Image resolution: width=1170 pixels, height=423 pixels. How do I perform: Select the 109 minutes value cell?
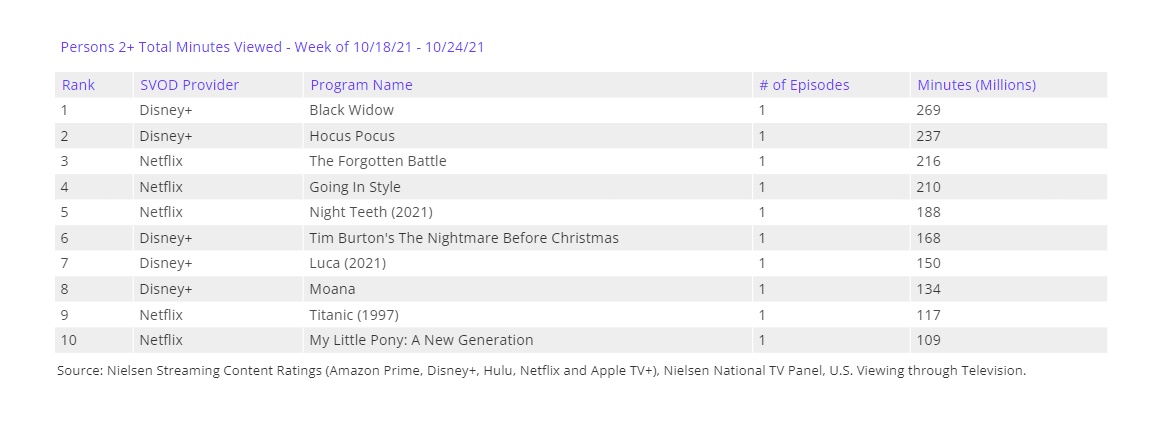pos(928,340)
